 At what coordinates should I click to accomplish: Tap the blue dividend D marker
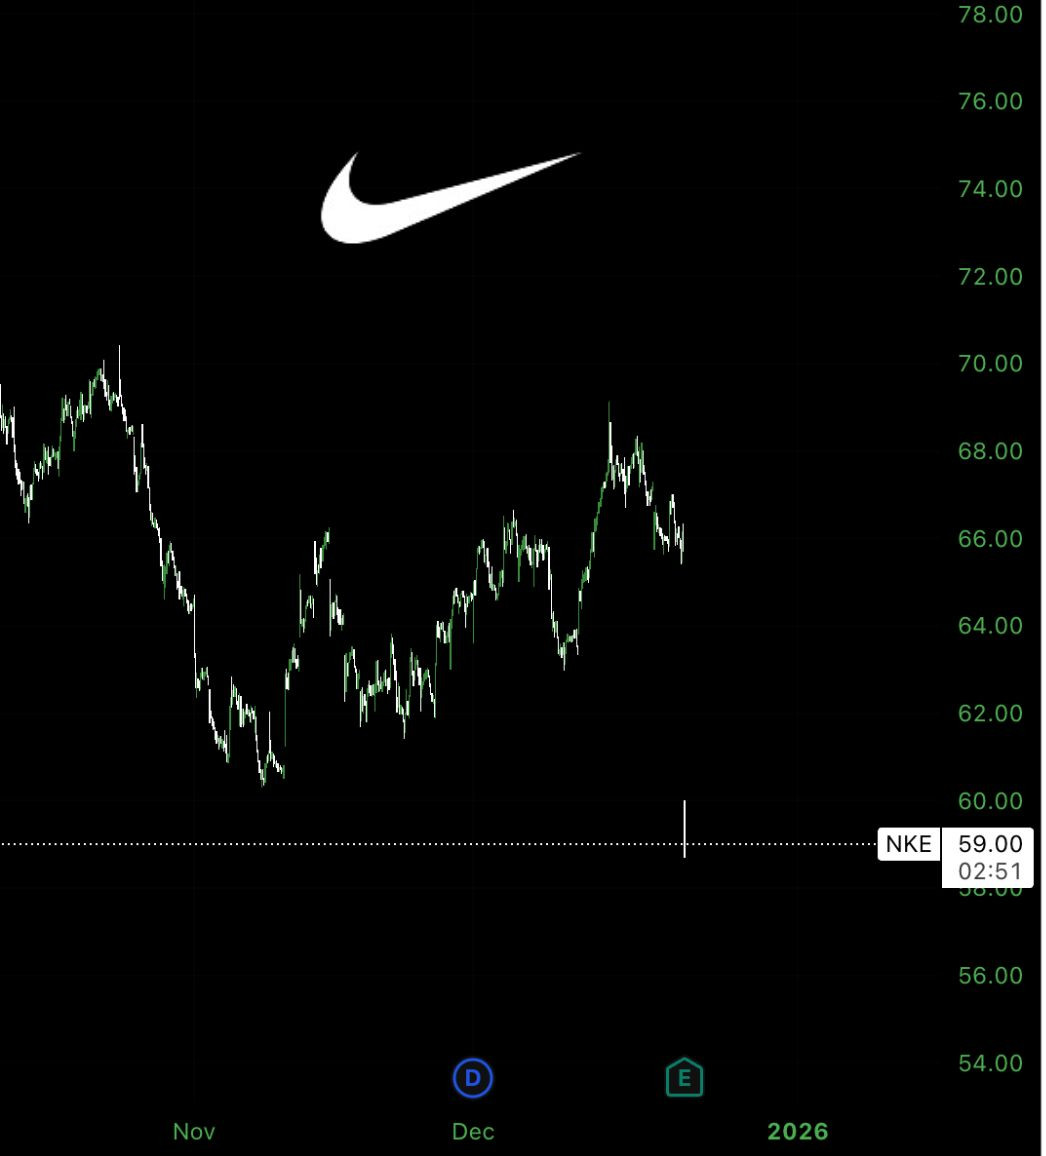pyautogui.click(x=473, y=1078)
